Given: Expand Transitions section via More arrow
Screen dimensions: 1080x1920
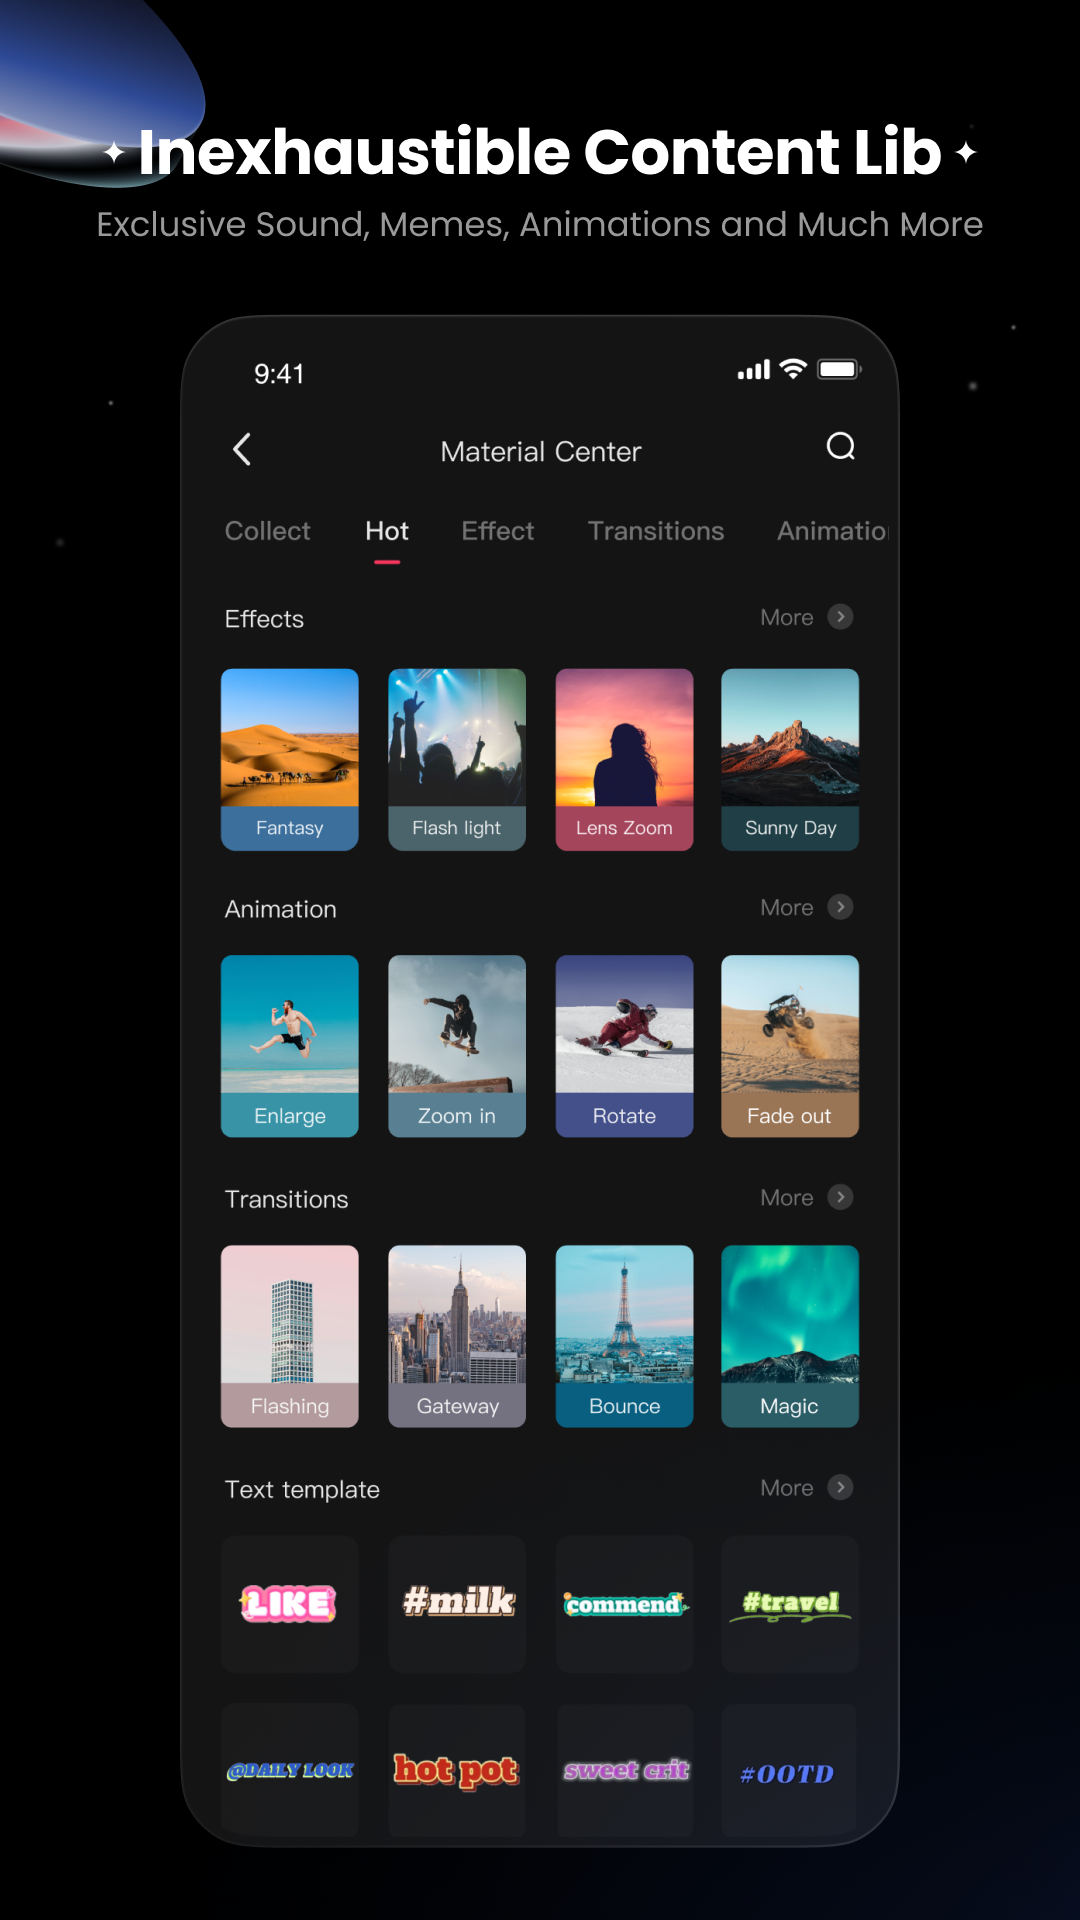Looking at the screenshot, I should 840,1197.
